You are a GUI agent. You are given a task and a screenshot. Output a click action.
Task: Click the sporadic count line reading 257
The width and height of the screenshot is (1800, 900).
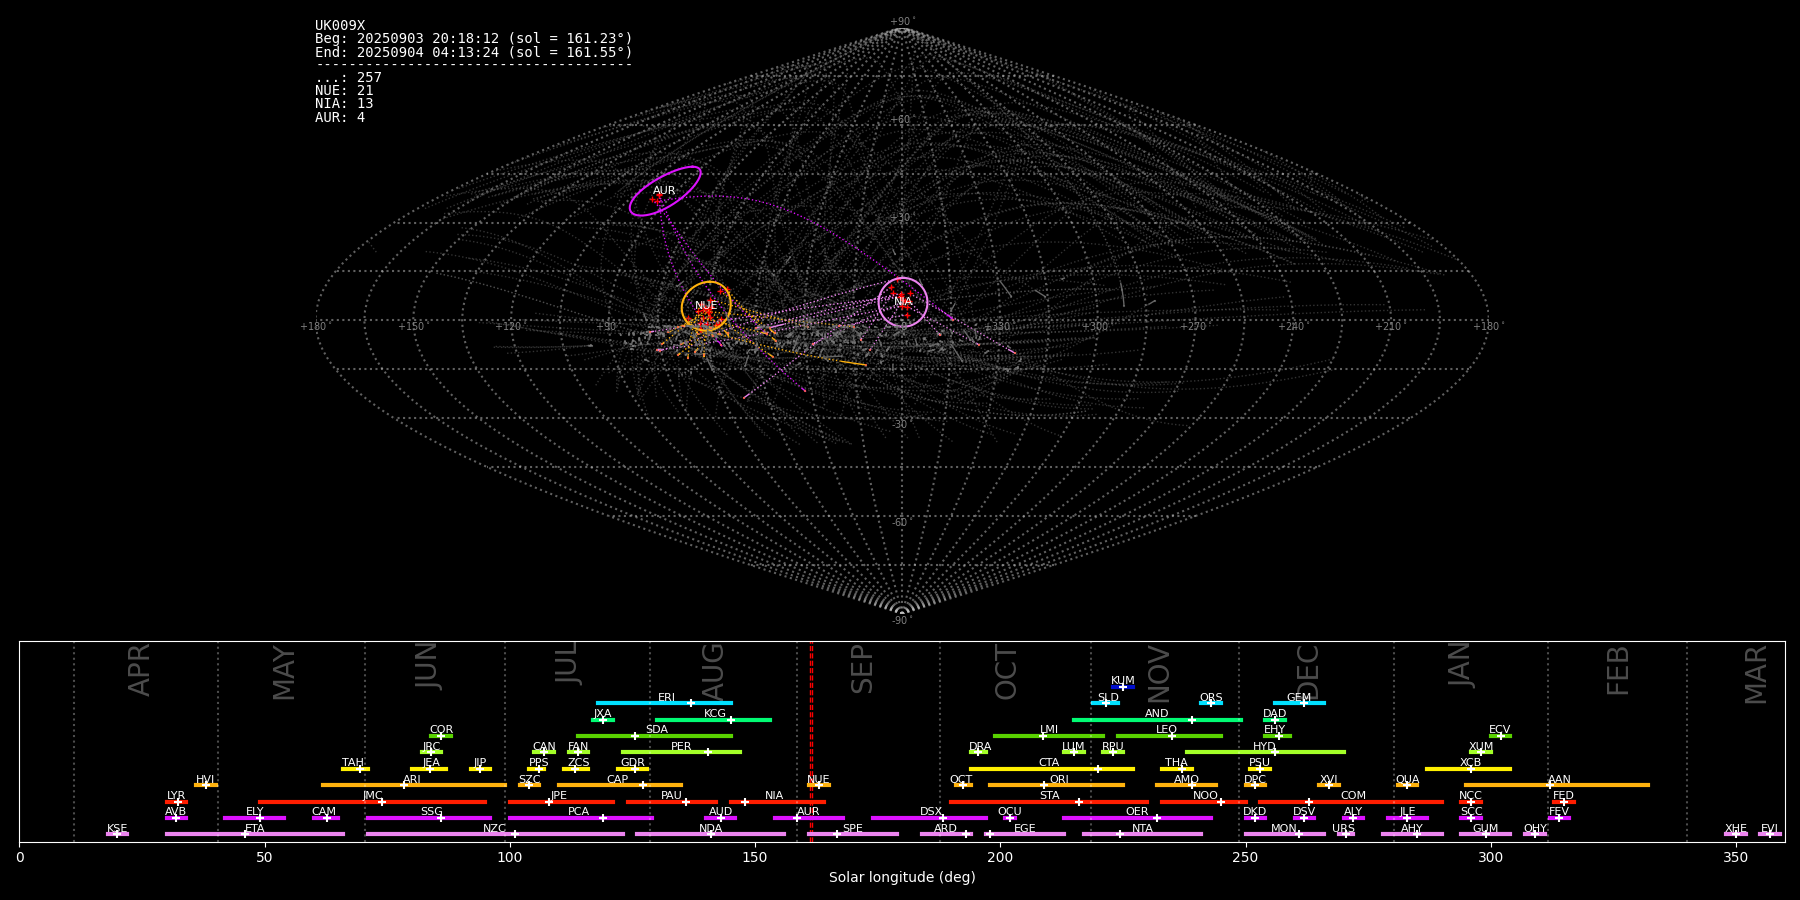(348, 78)
